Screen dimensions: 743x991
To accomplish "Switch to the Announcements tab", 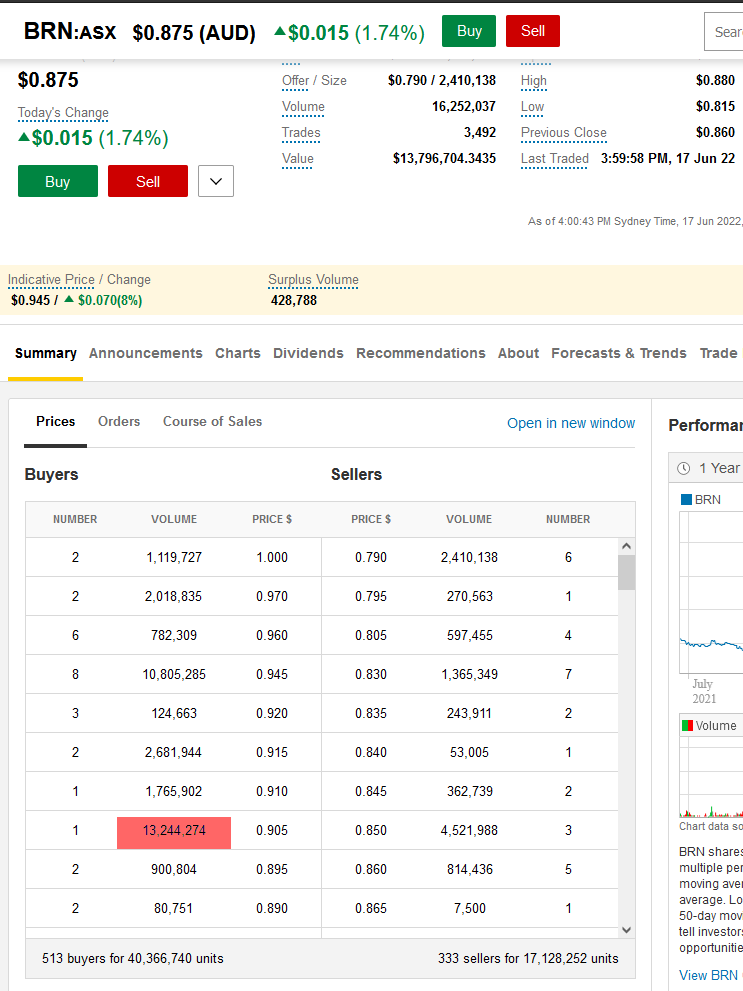I will (145, 353).
